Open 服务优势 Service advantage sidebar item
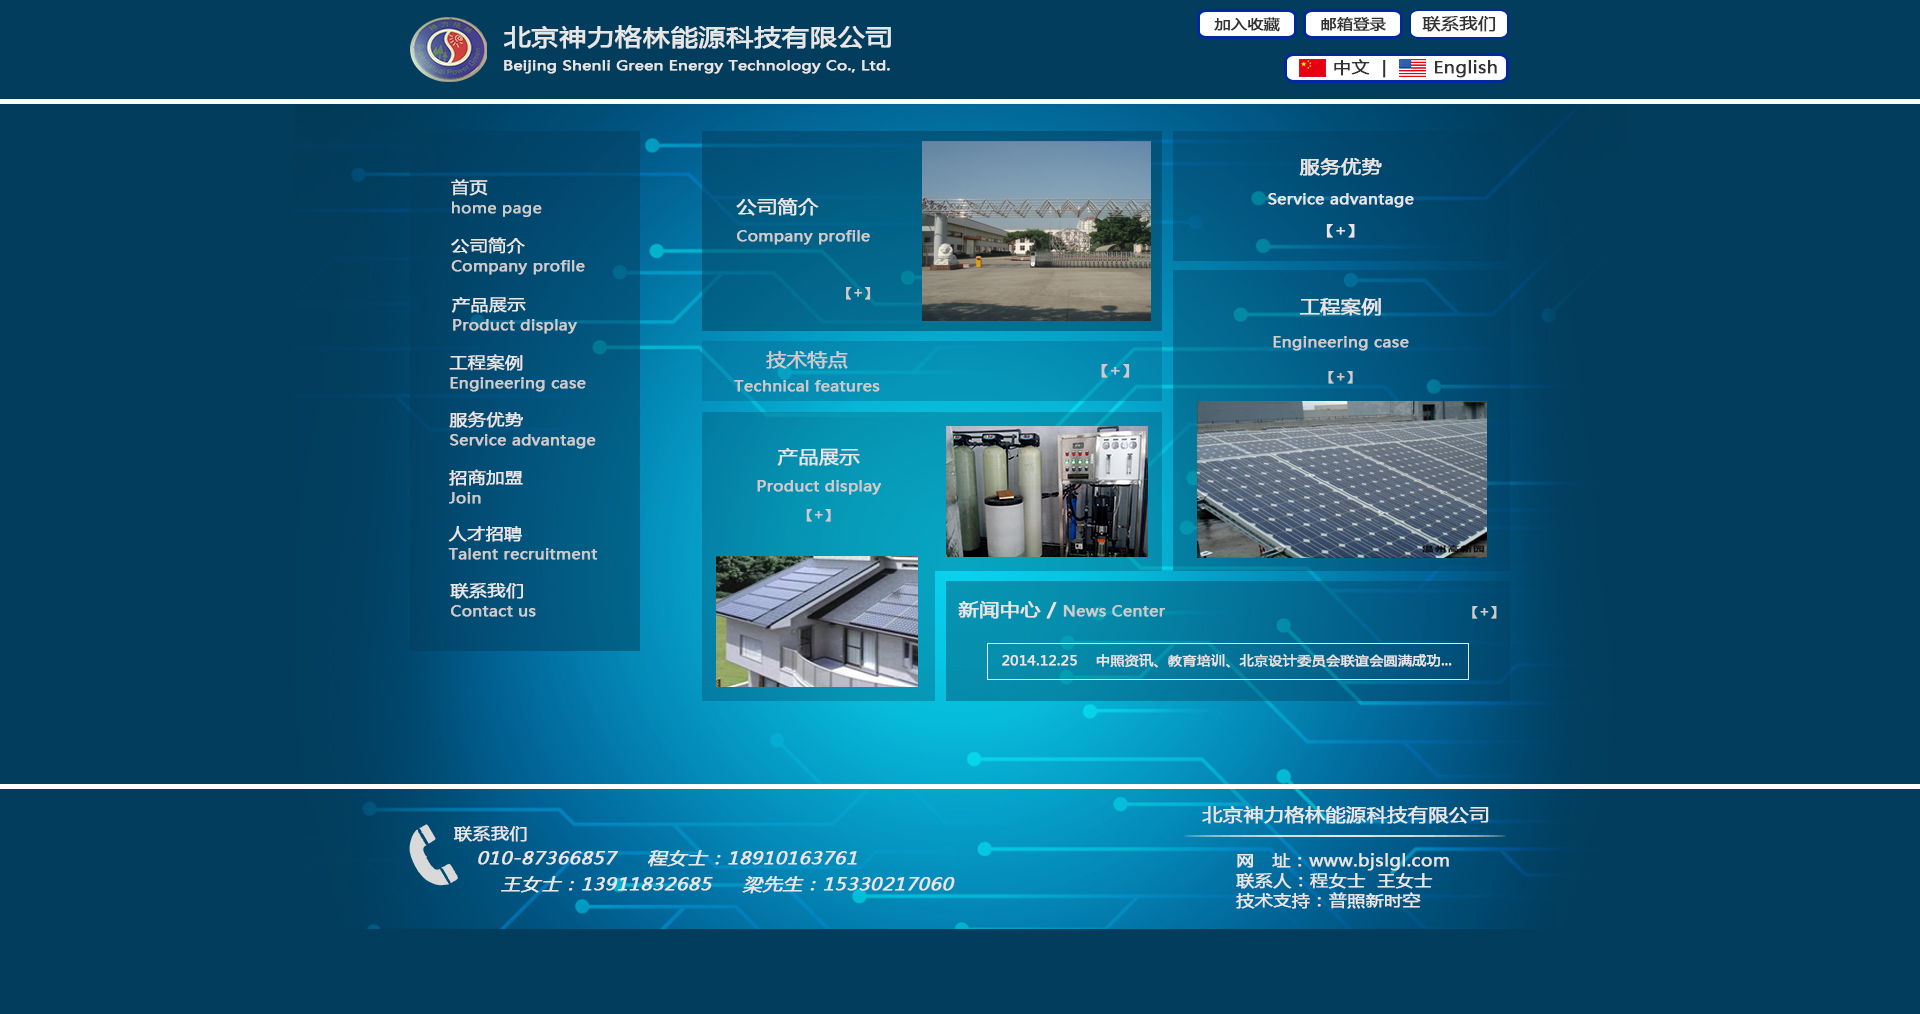The height and width of the screenshot is (1014, 1920). point(522,429)
